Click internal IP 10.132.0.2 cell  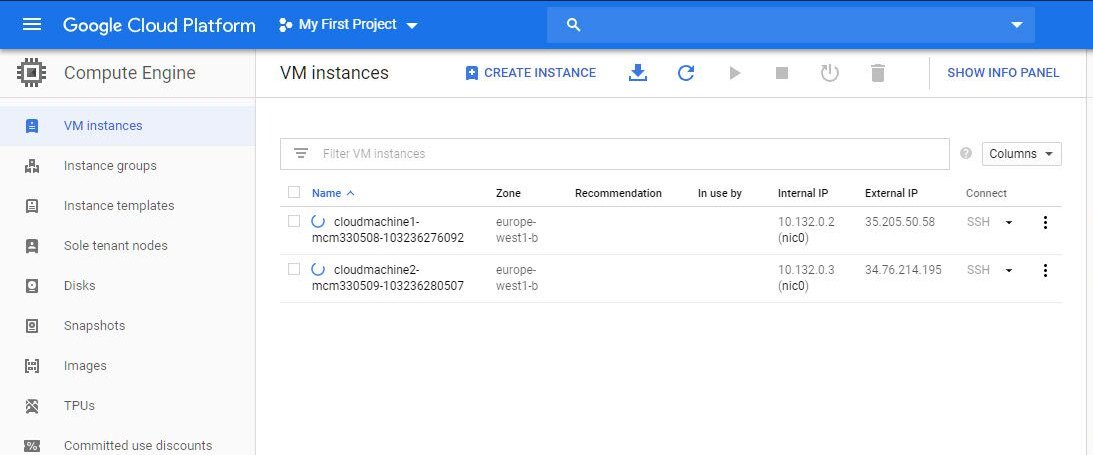807,230
